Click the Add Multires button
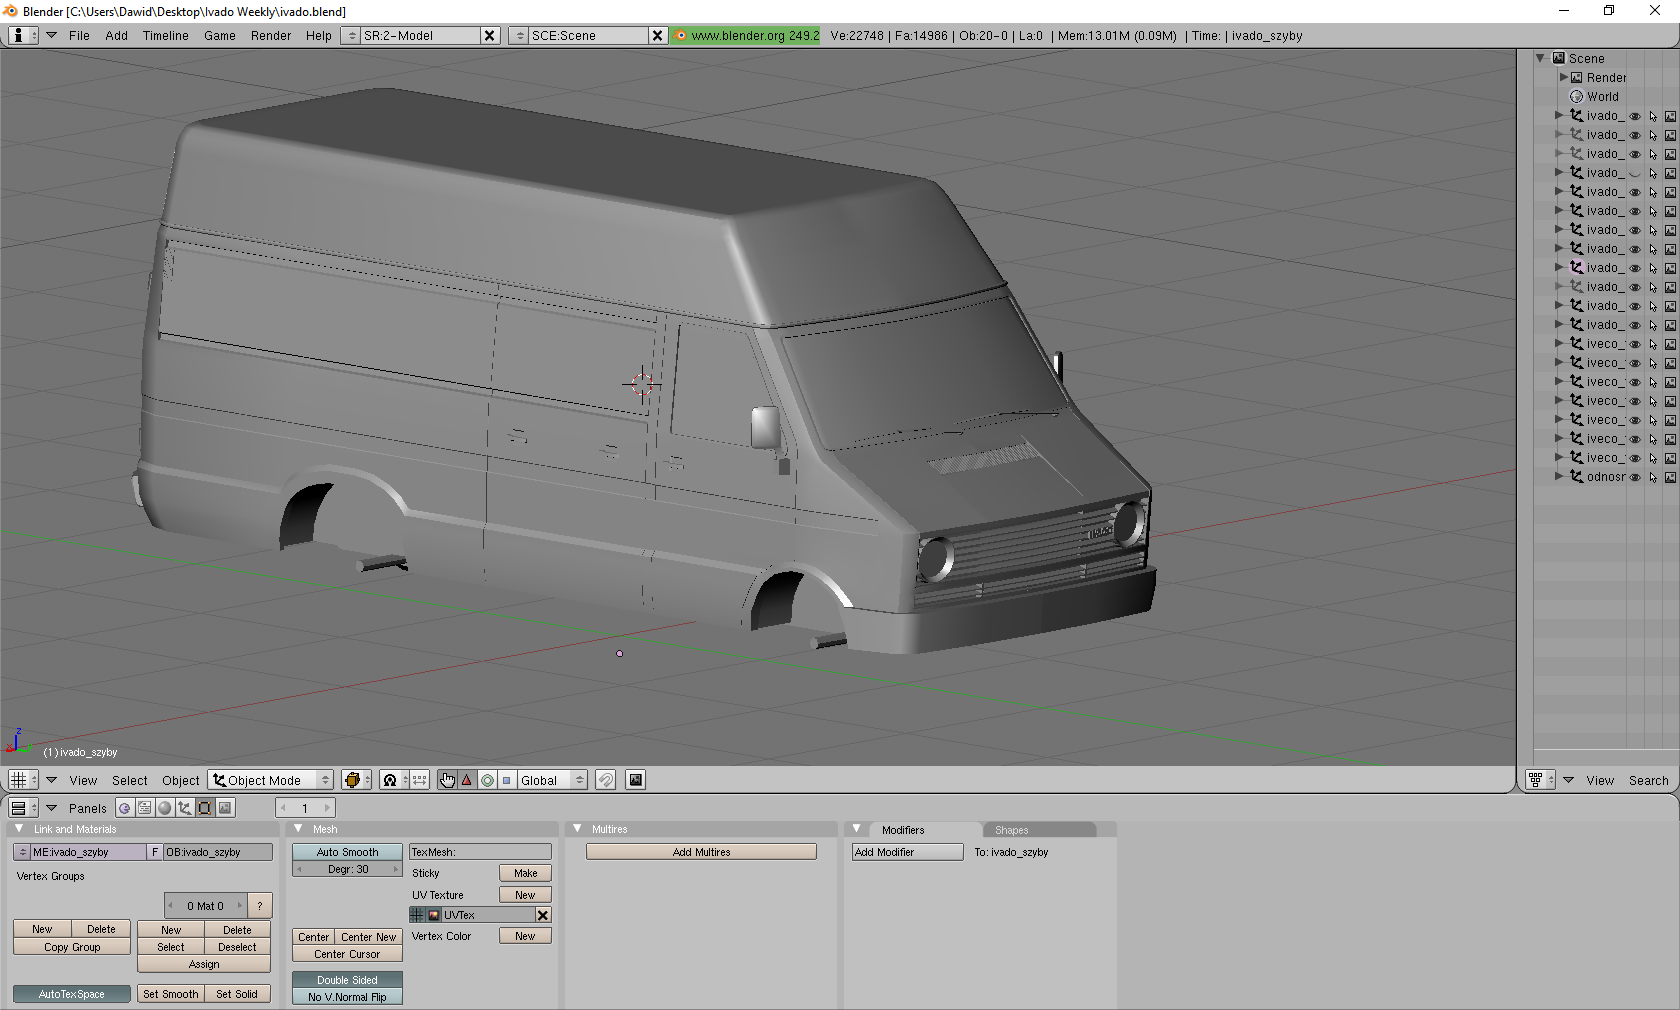 [x=701, y=852]
